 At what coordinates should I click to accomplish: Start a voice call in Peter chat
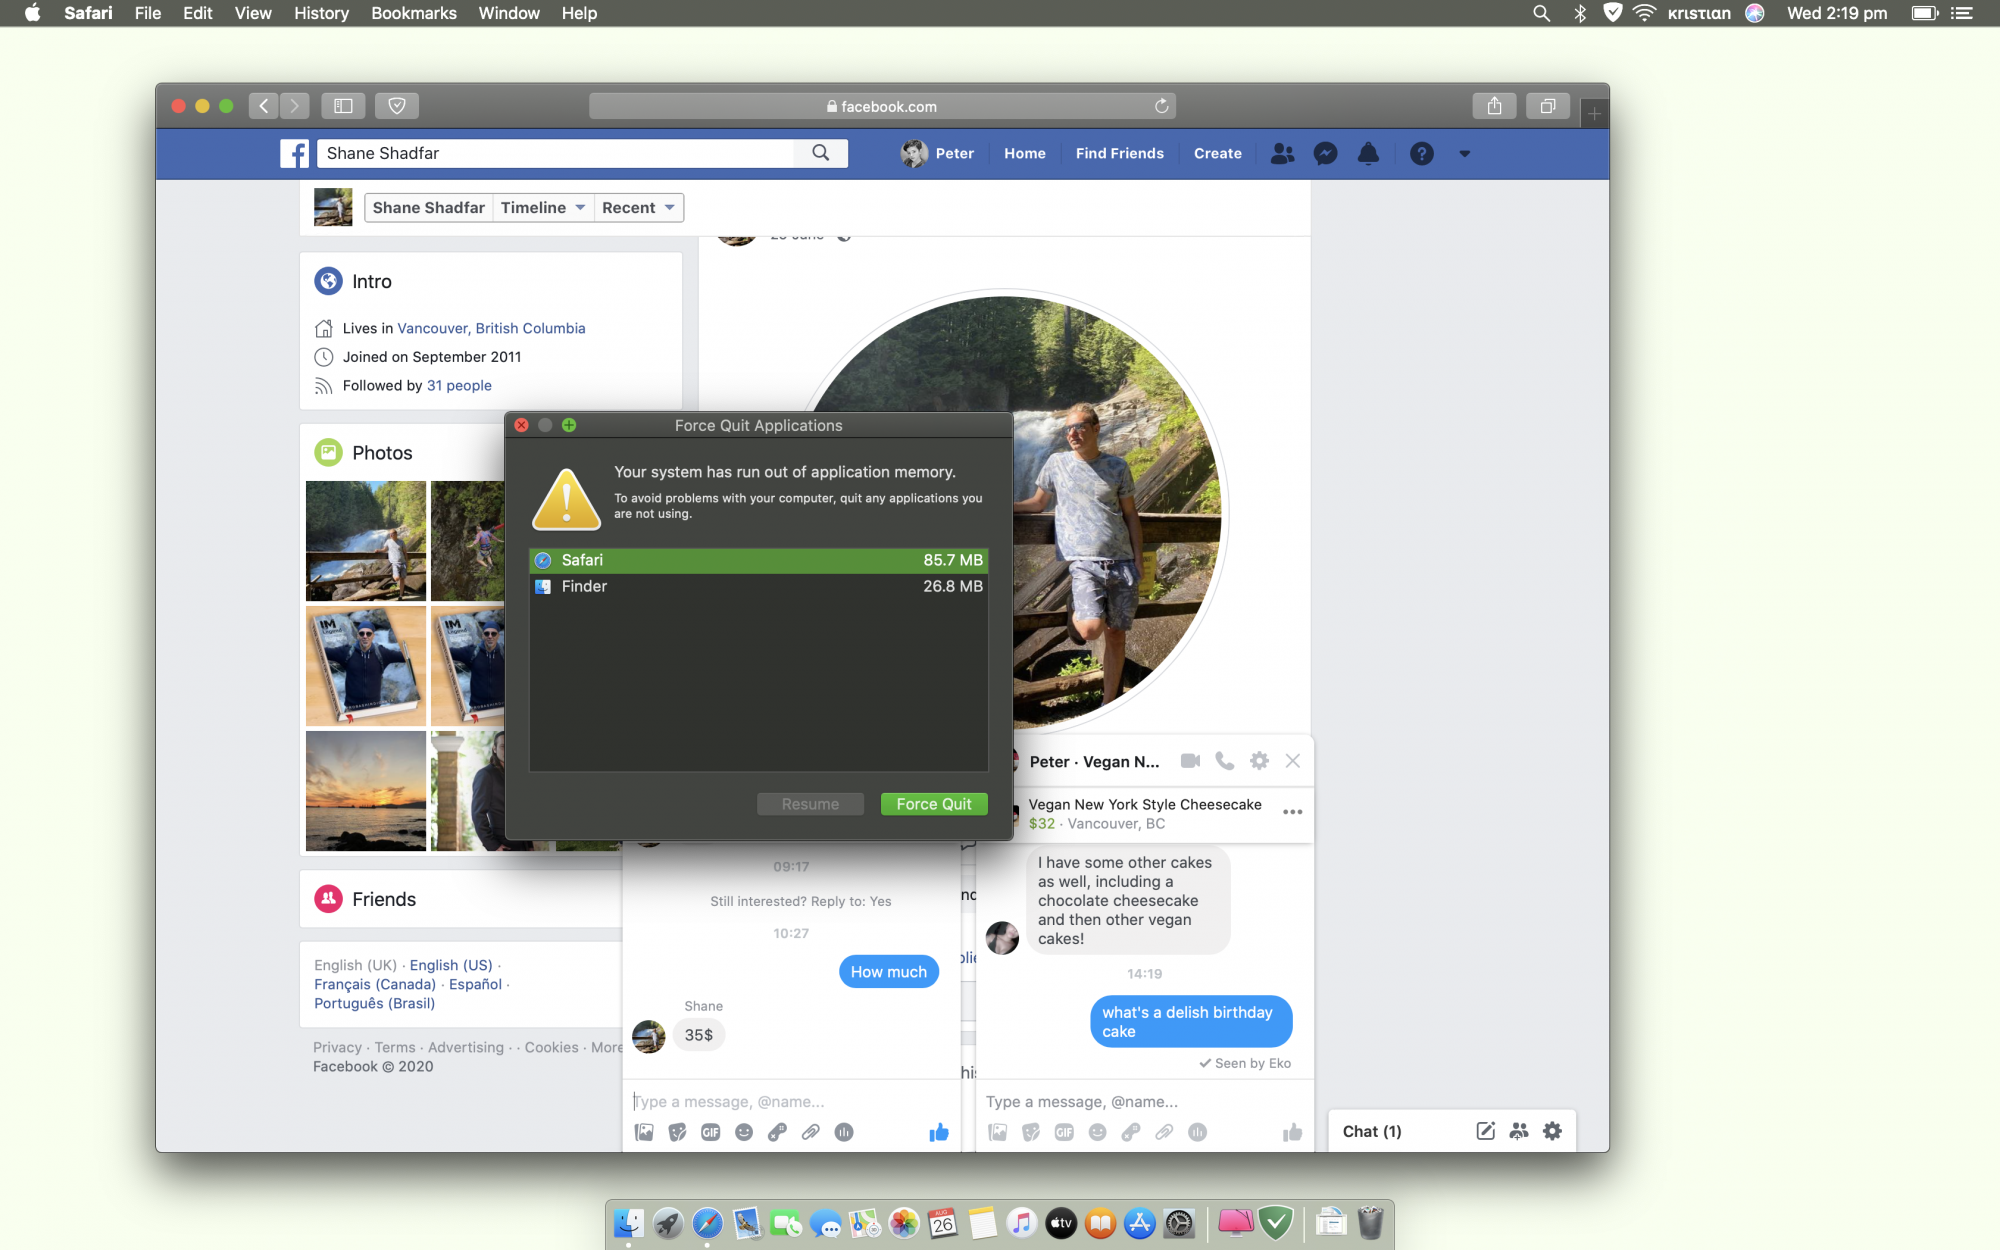1224,761
